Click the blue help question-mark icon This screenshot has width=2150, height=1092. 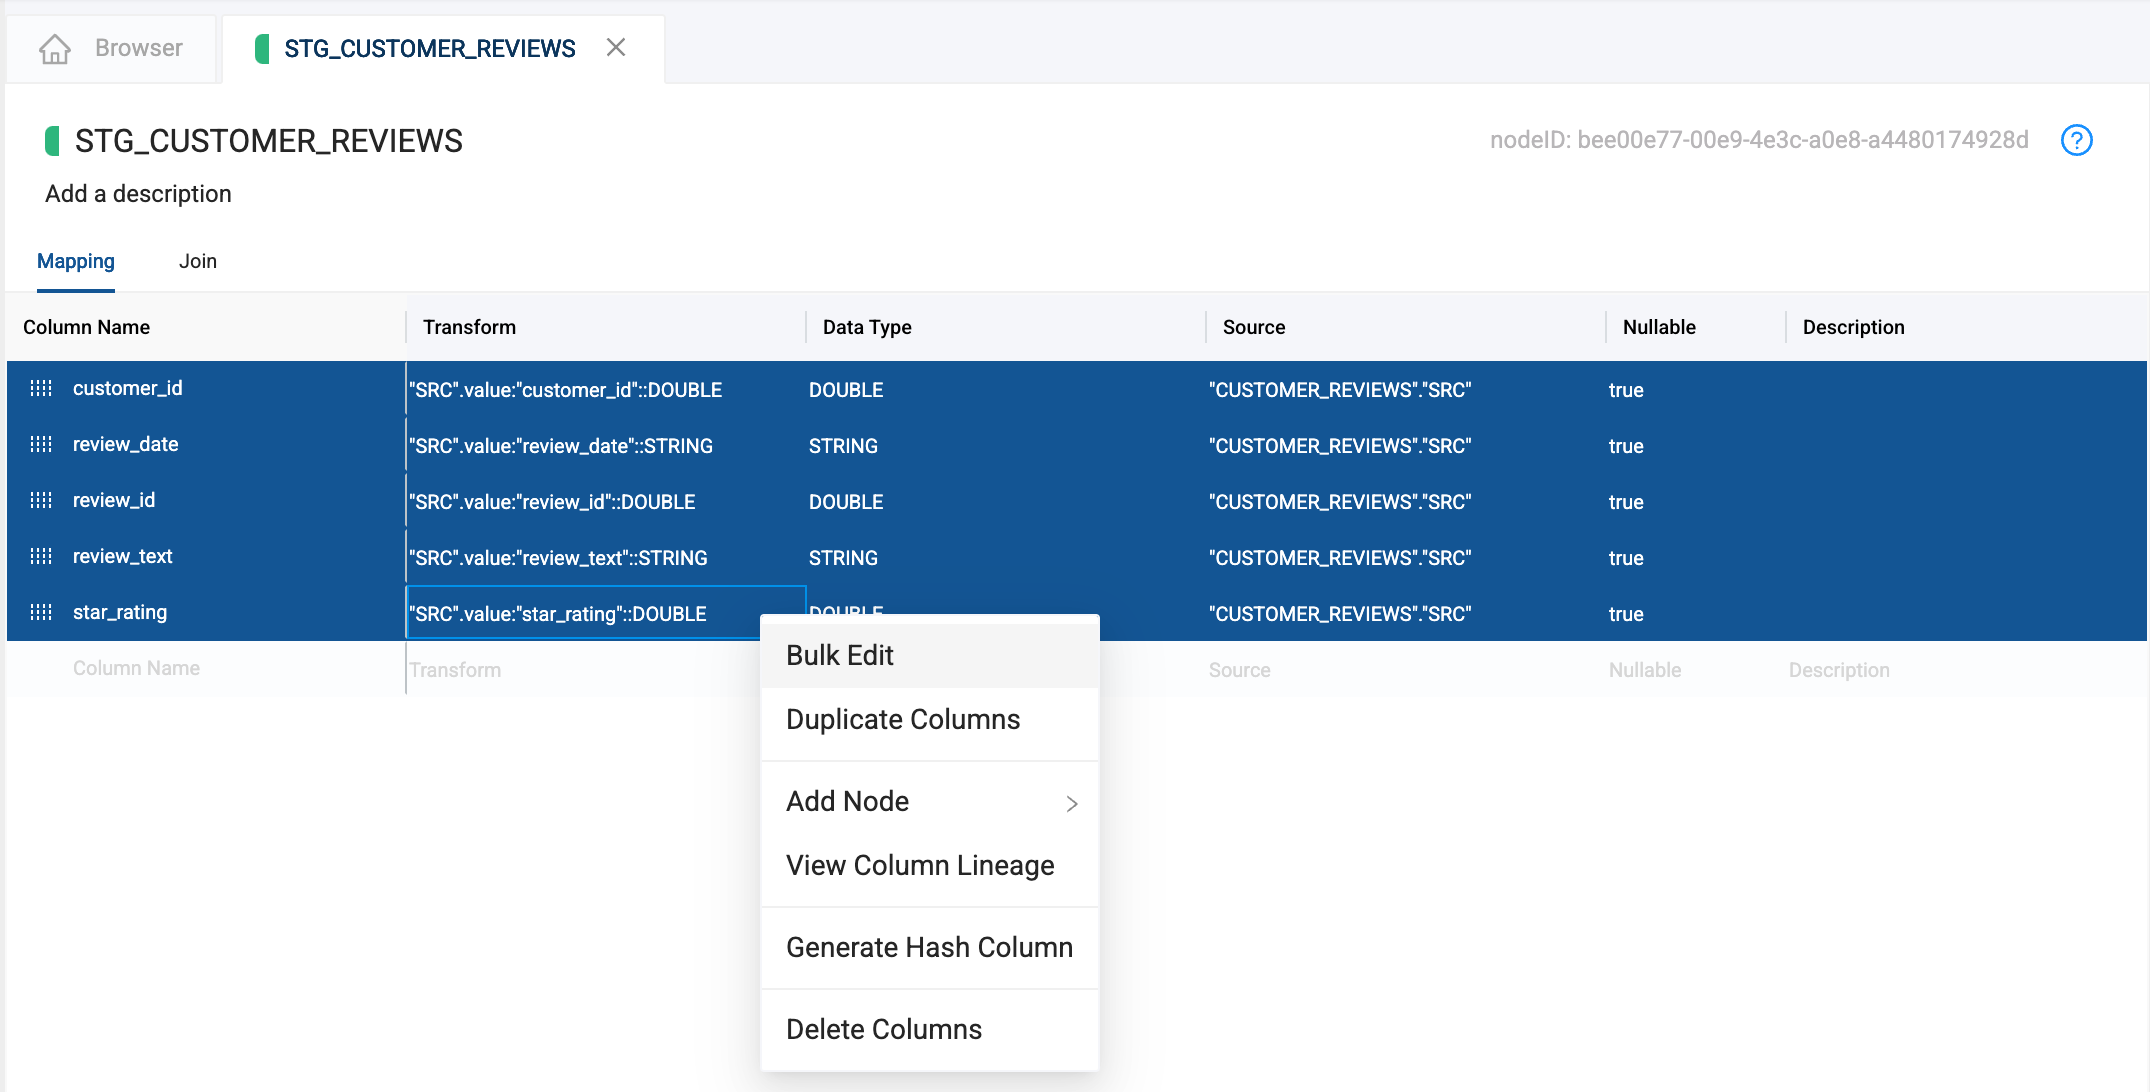(2077, 140)
